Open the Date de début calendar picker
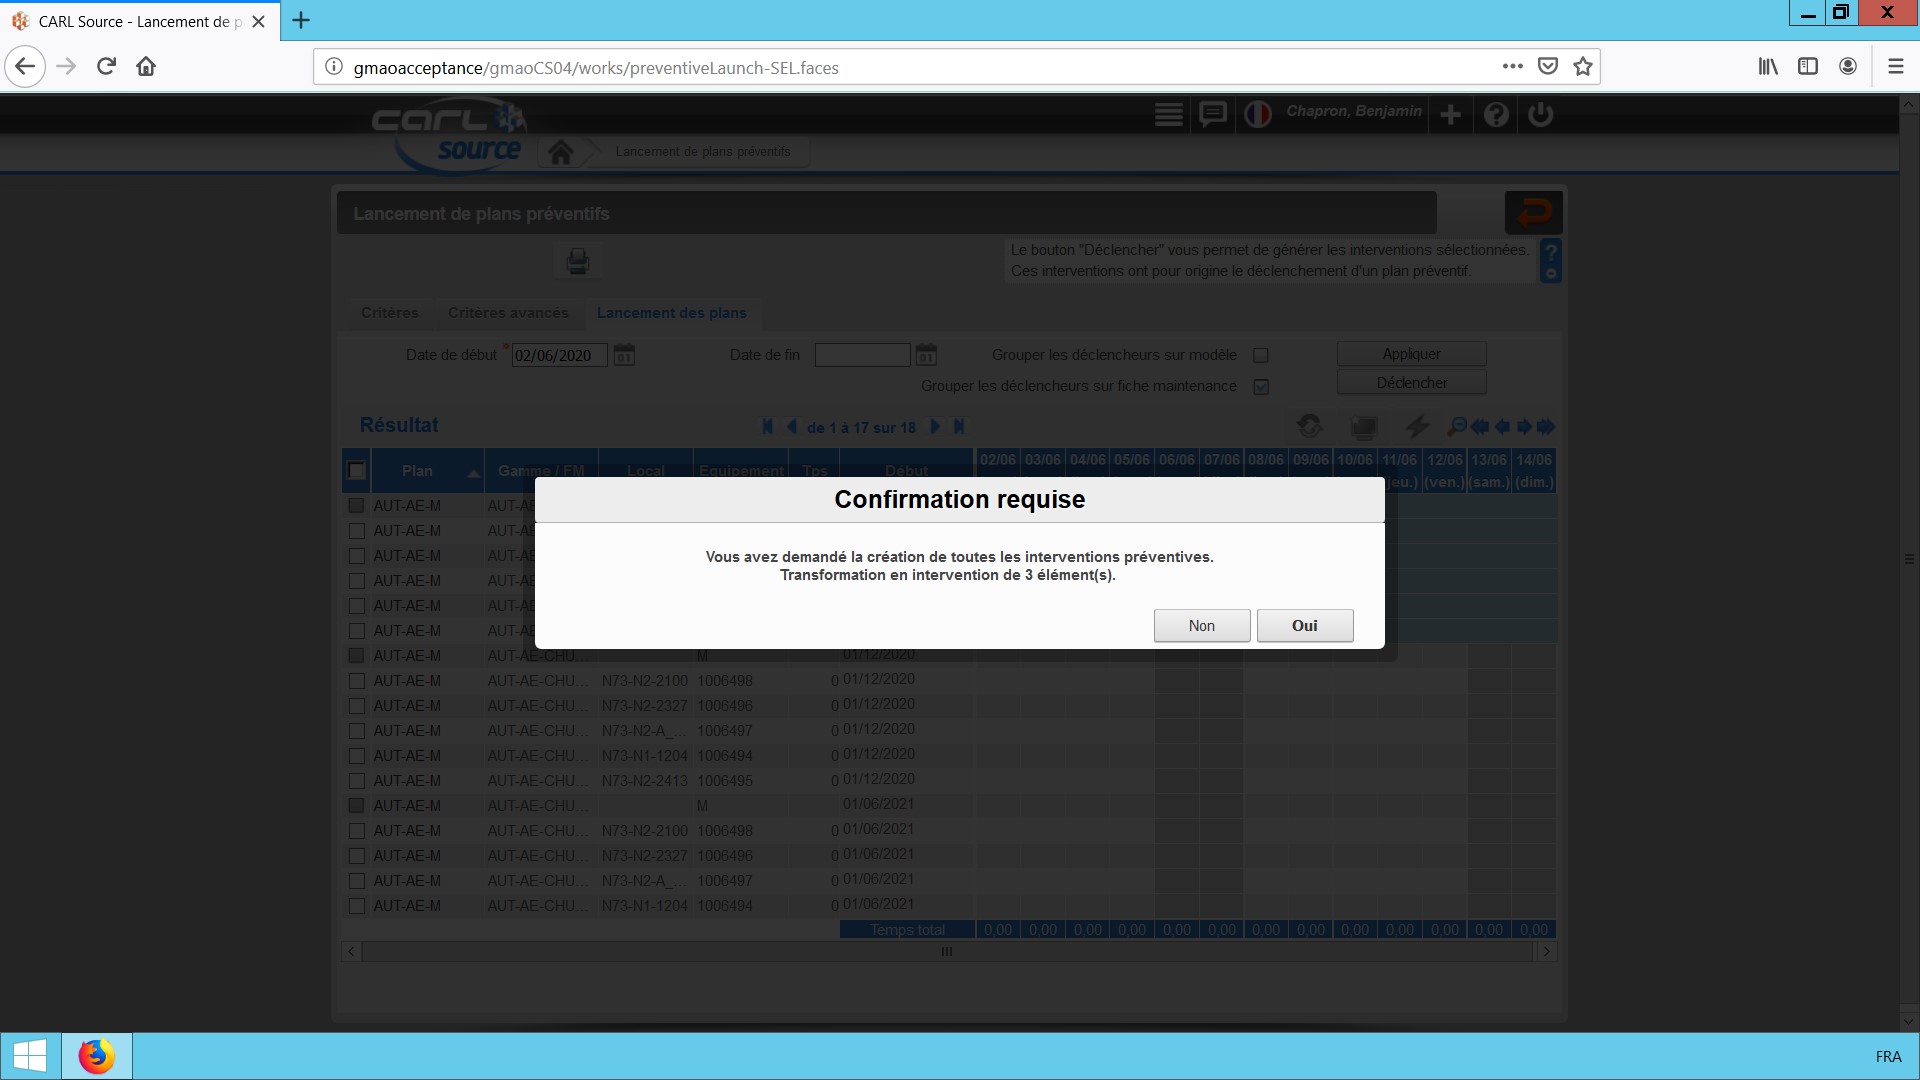The height and width of the screenshot is (1080, 1920). [x=624, y=356]
